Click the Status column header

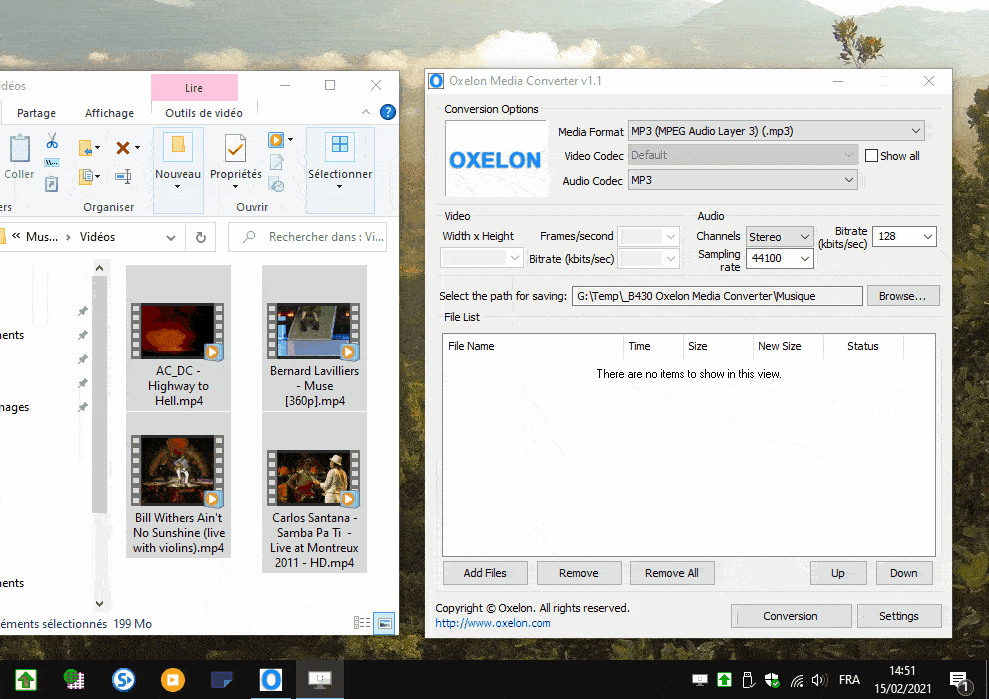click(x=863, y=346)
